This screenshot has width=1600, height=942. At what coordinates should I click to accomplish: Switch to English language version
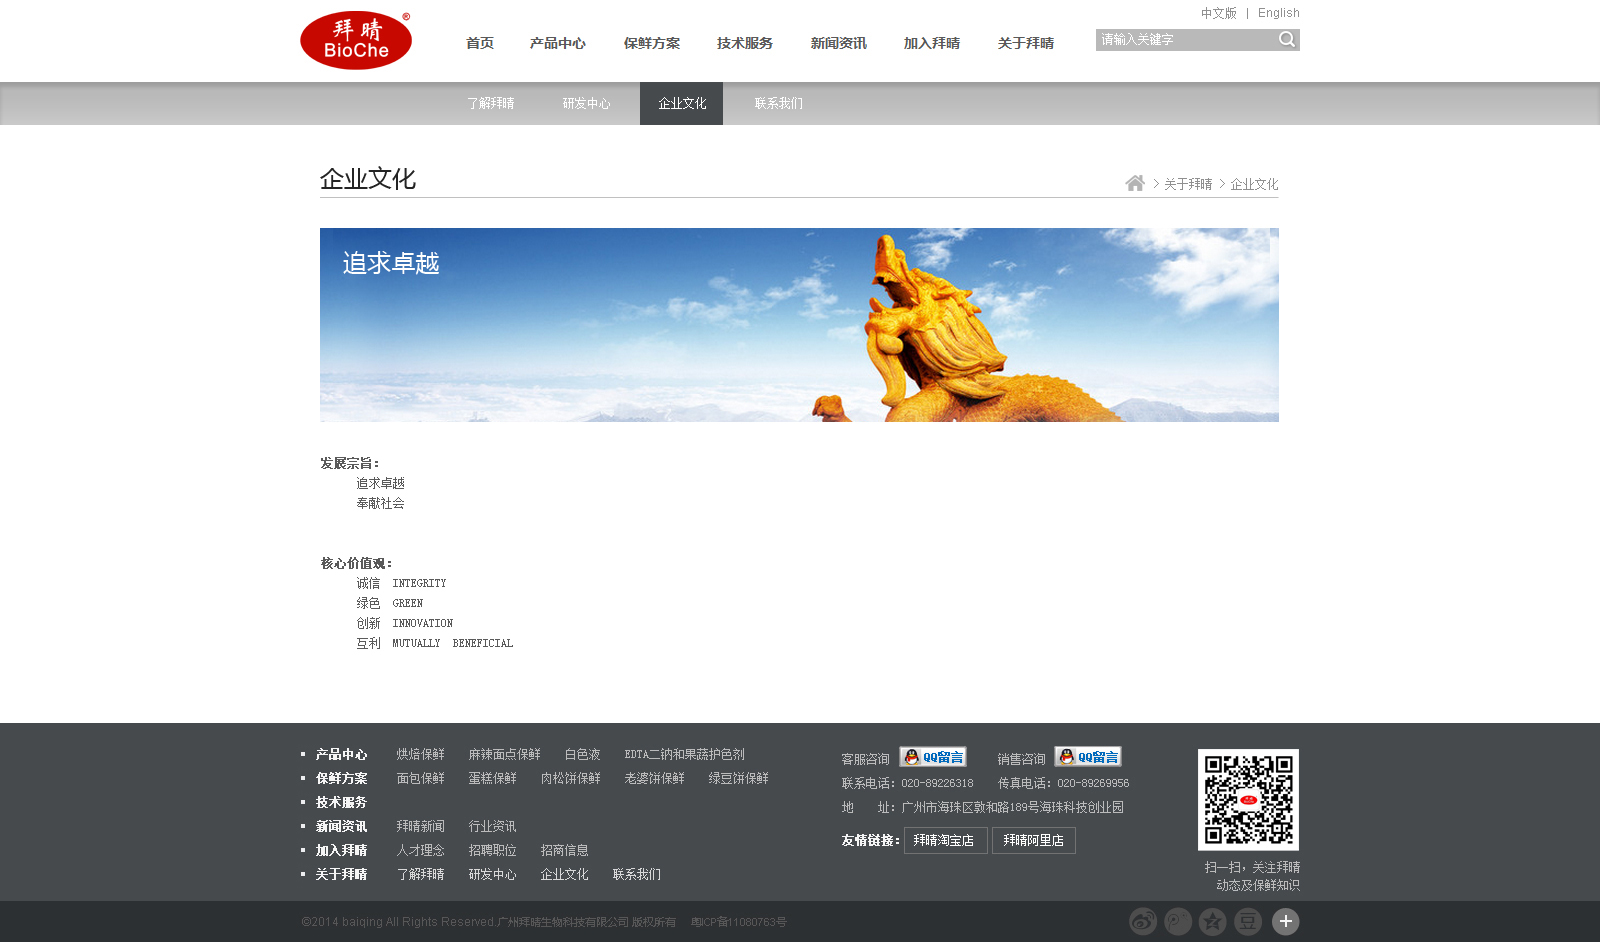point(1279,13)
